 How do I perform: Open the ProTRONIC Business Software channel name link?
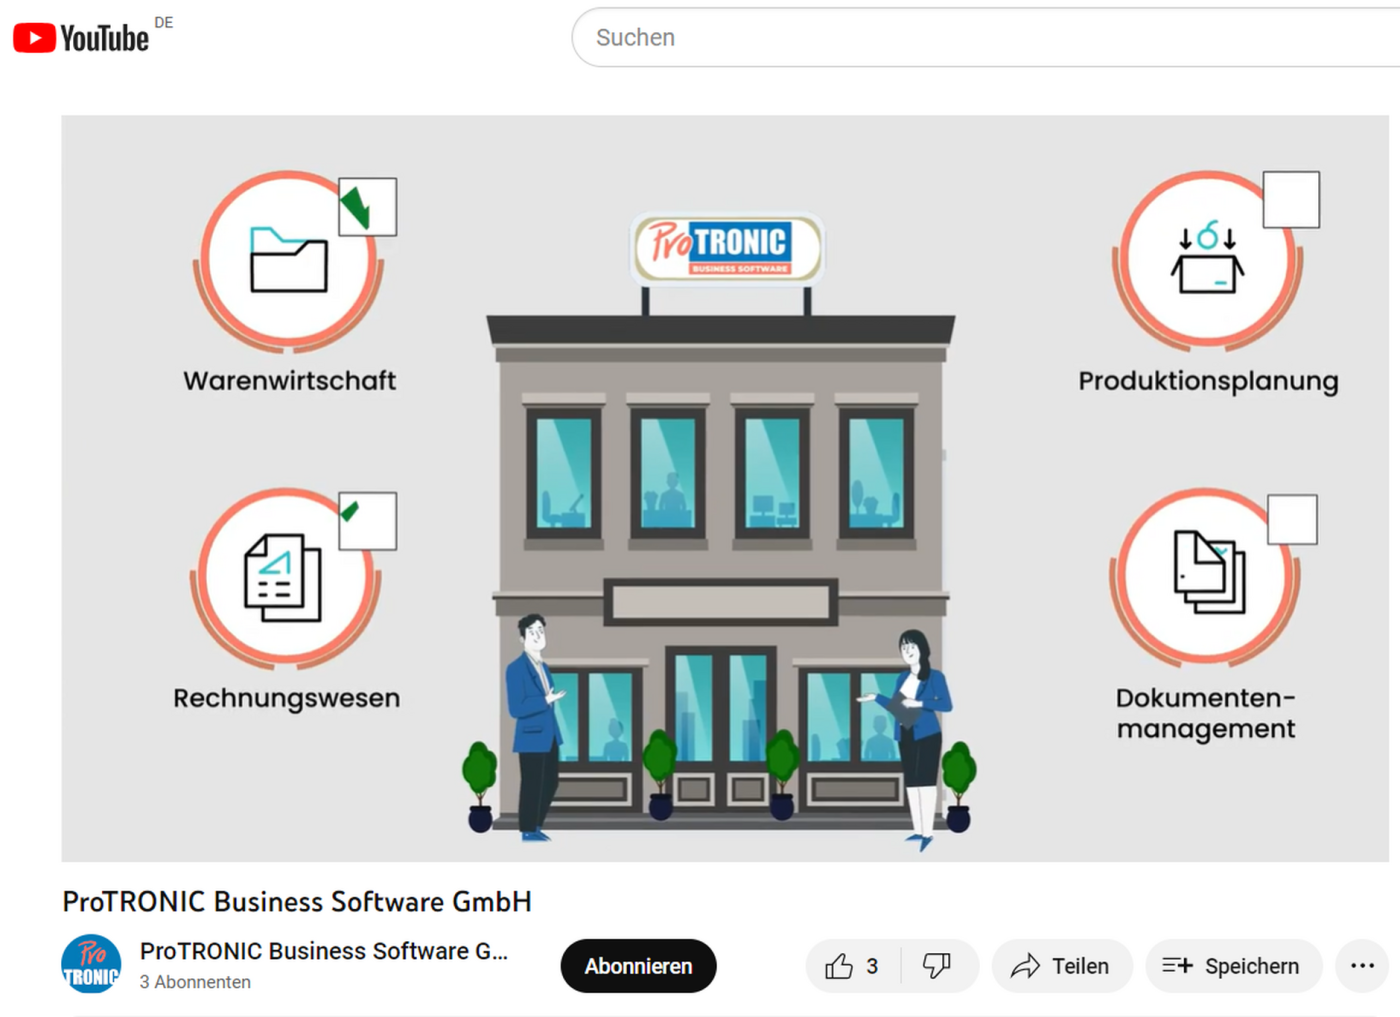click(x=323, y=951)
